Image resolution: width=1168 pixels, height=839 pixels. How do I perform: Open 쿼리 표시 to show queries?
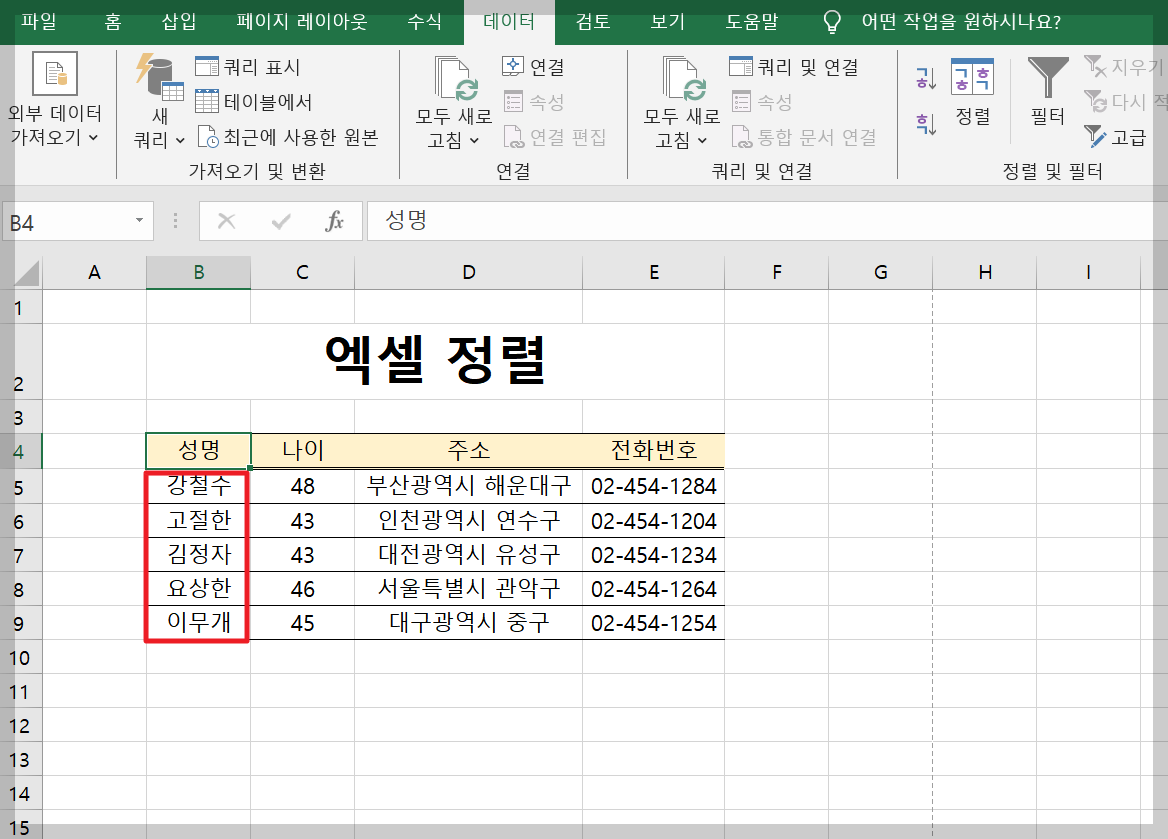[208, 65]
